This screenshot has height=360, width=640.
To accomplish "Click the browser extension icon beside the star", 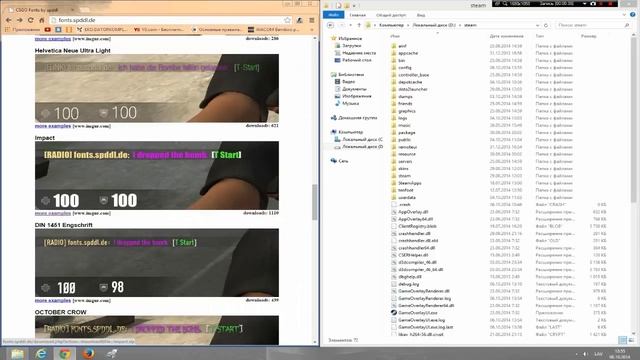I will (299, 20).
